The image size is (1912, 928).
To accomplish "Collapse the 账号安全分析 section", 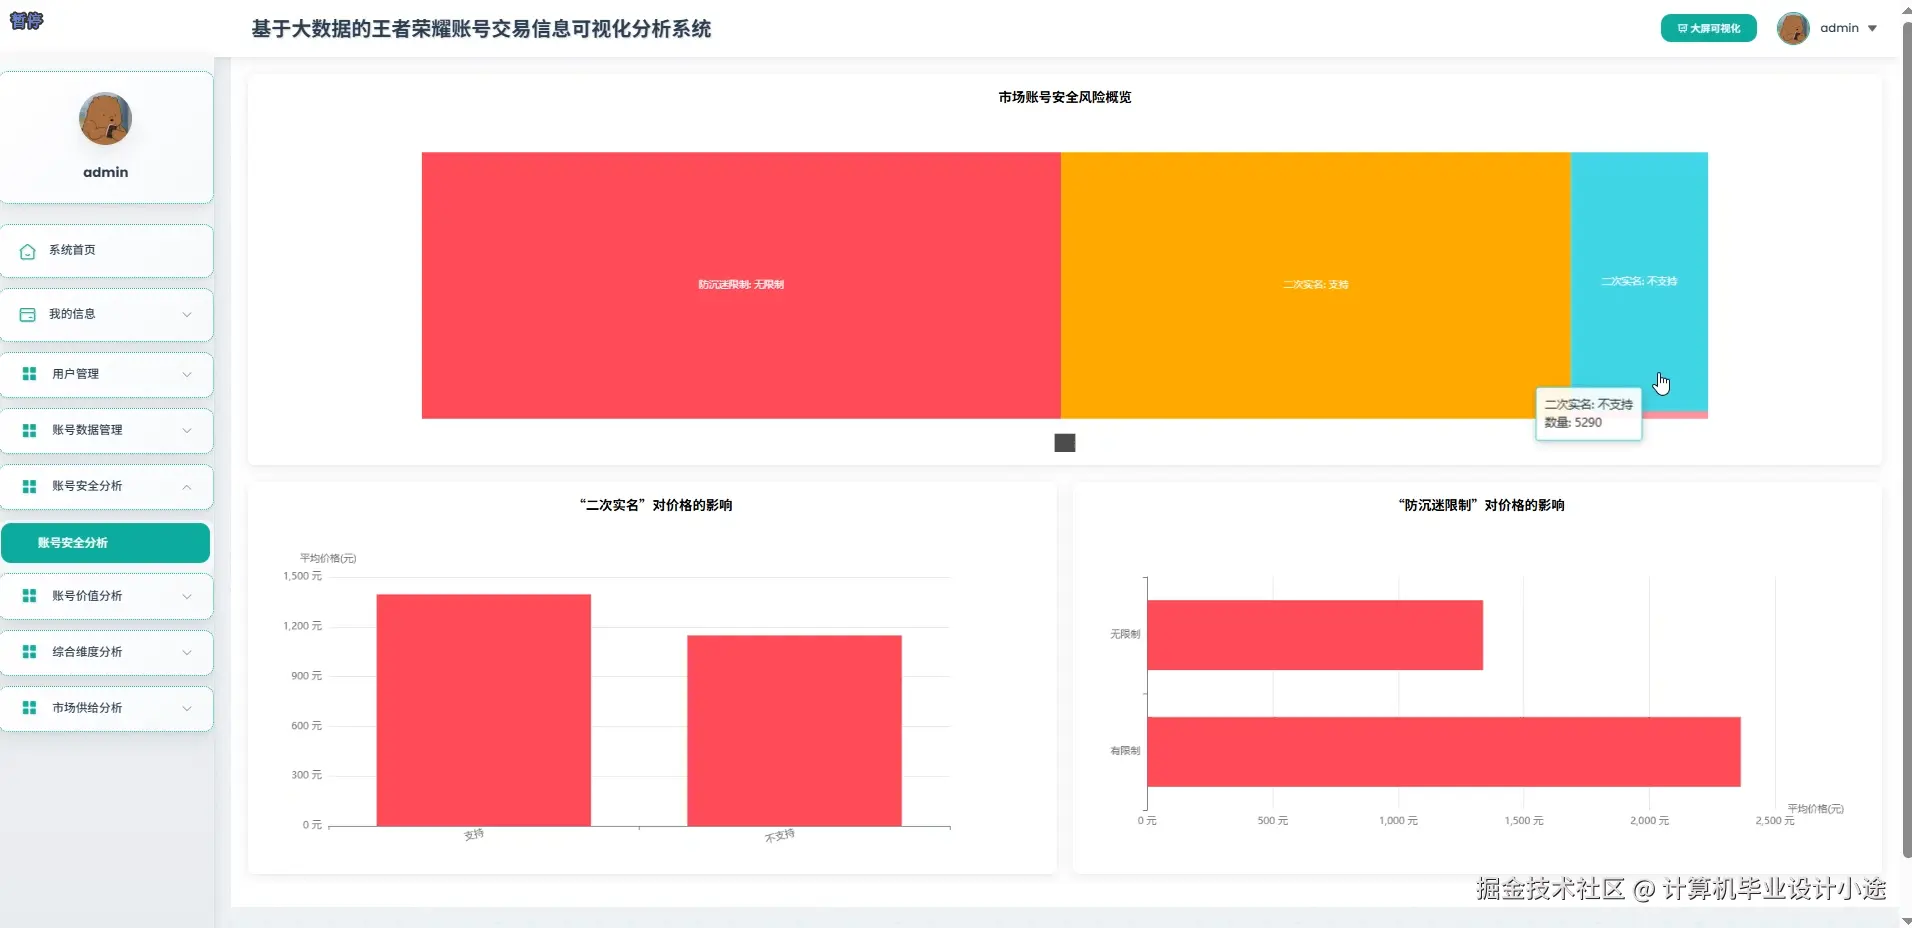I will pos(106,486).
